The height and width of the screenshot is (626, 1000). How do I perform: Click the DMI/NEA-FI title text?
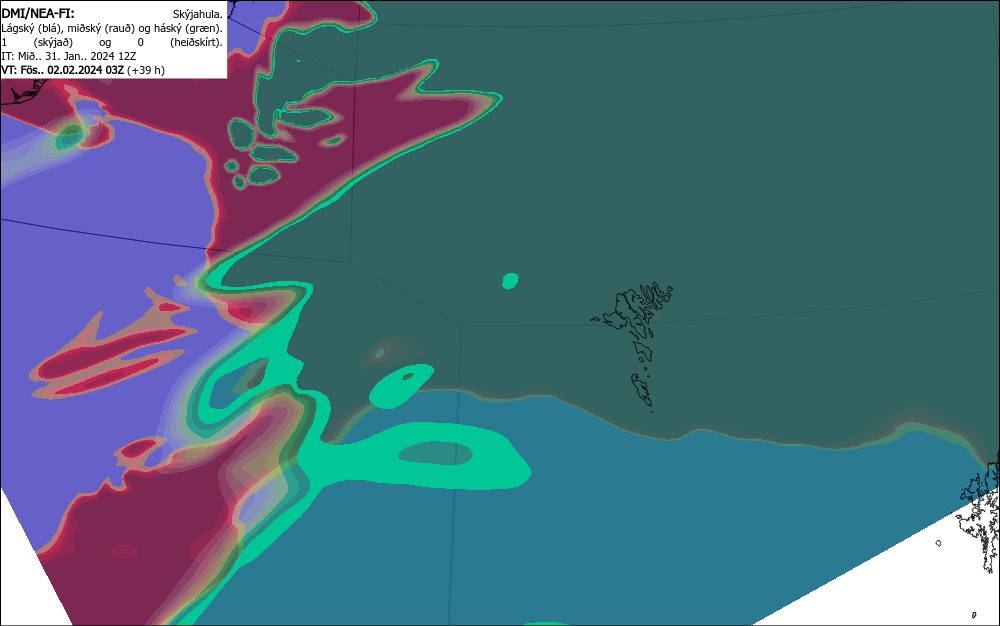[x=38, y=13]
